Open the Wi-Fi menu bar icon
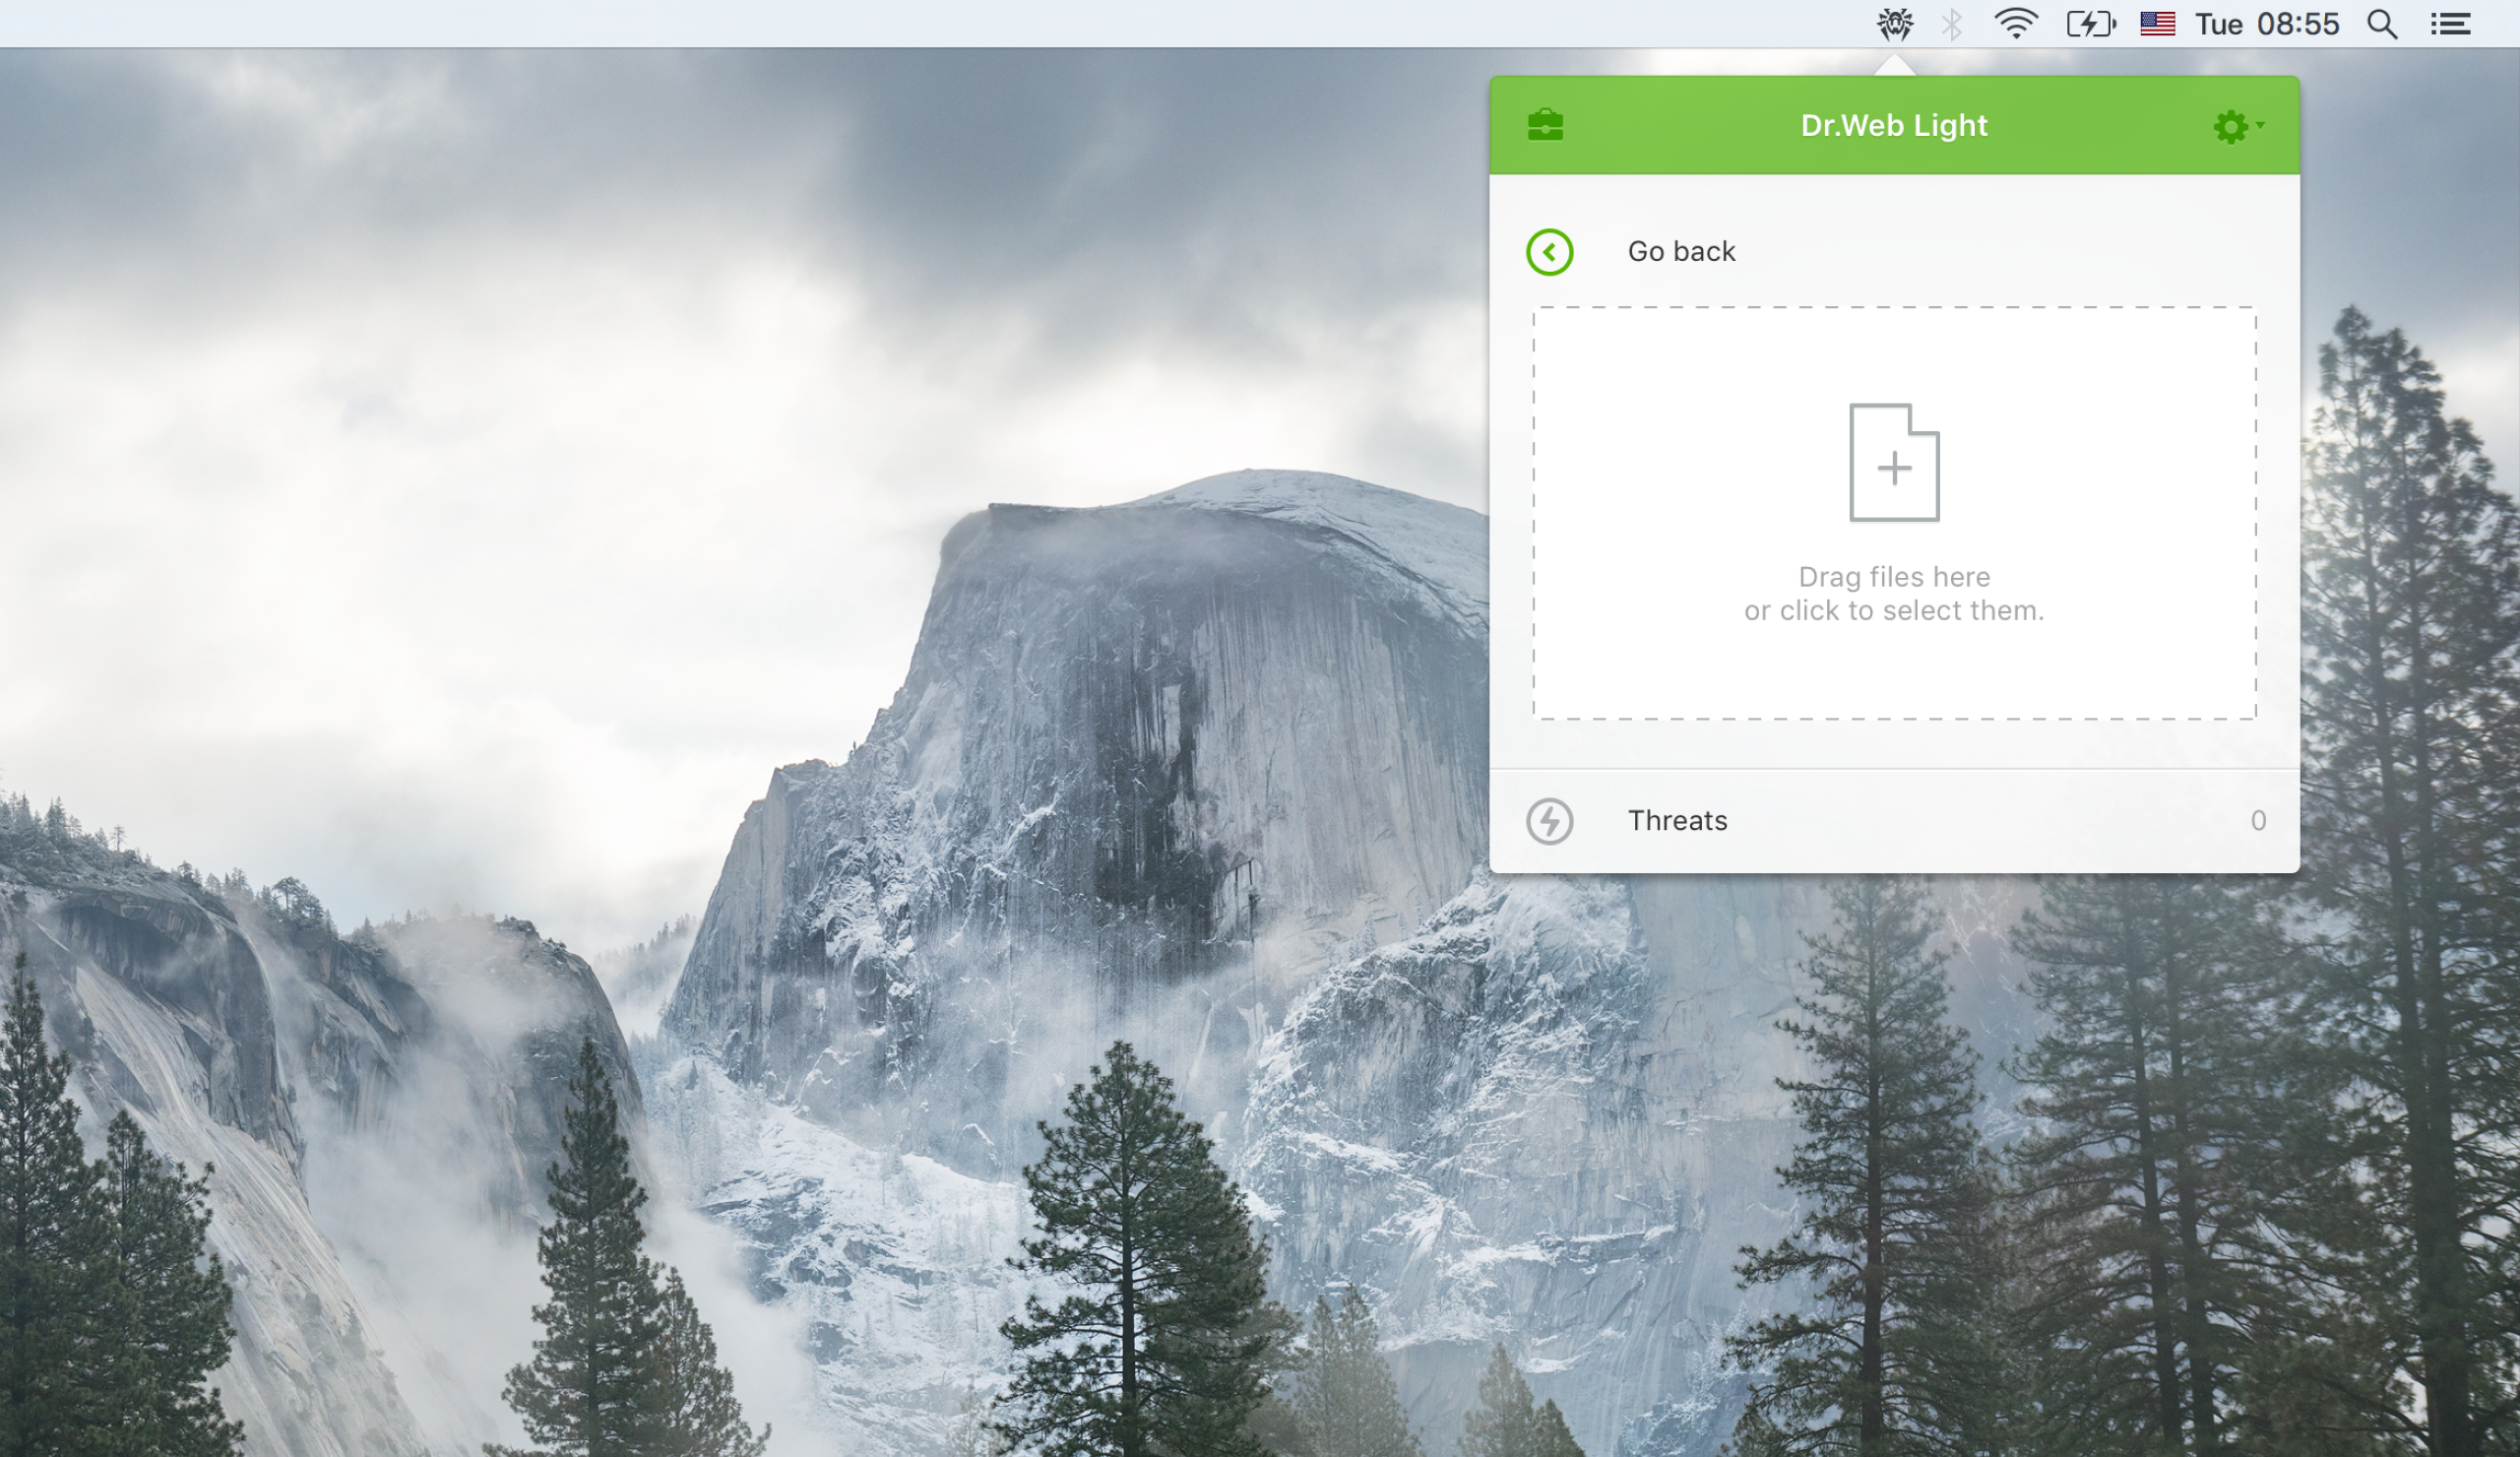Image resolution: width=2520 pixels, height=1457 pixels. coord(2016,24)
